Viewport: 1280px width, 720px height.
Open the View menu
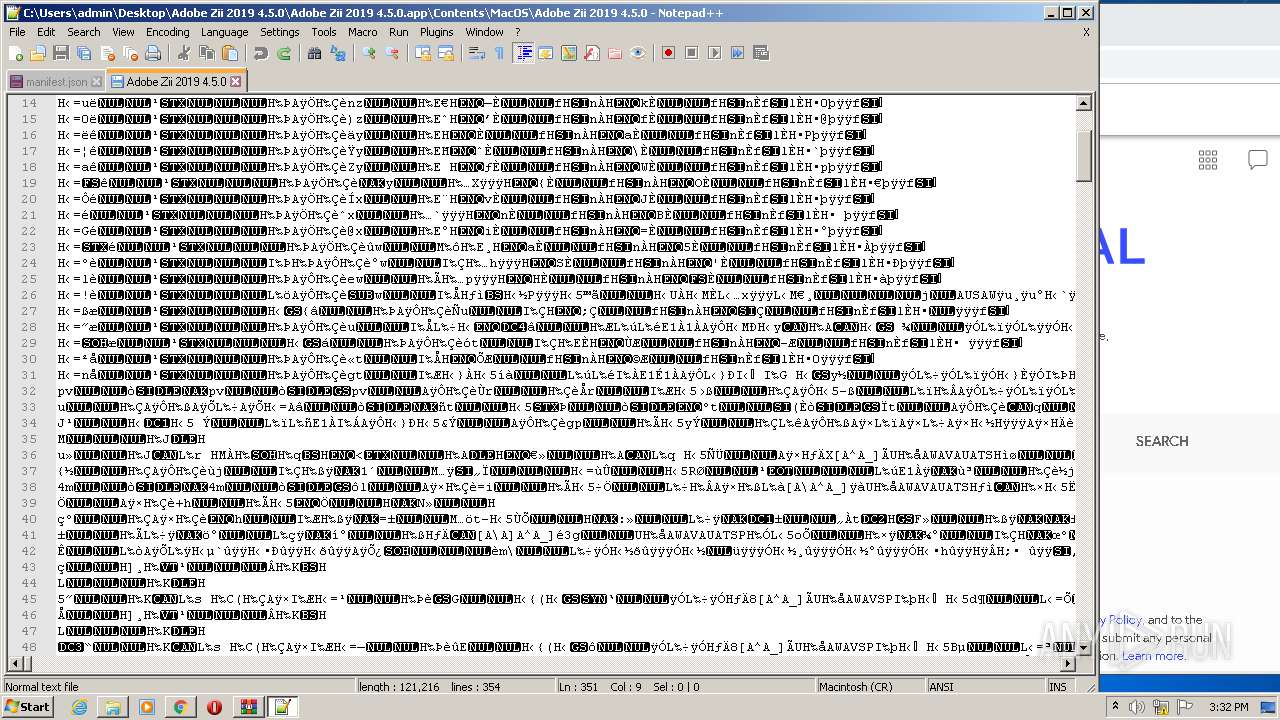(123, 32)
